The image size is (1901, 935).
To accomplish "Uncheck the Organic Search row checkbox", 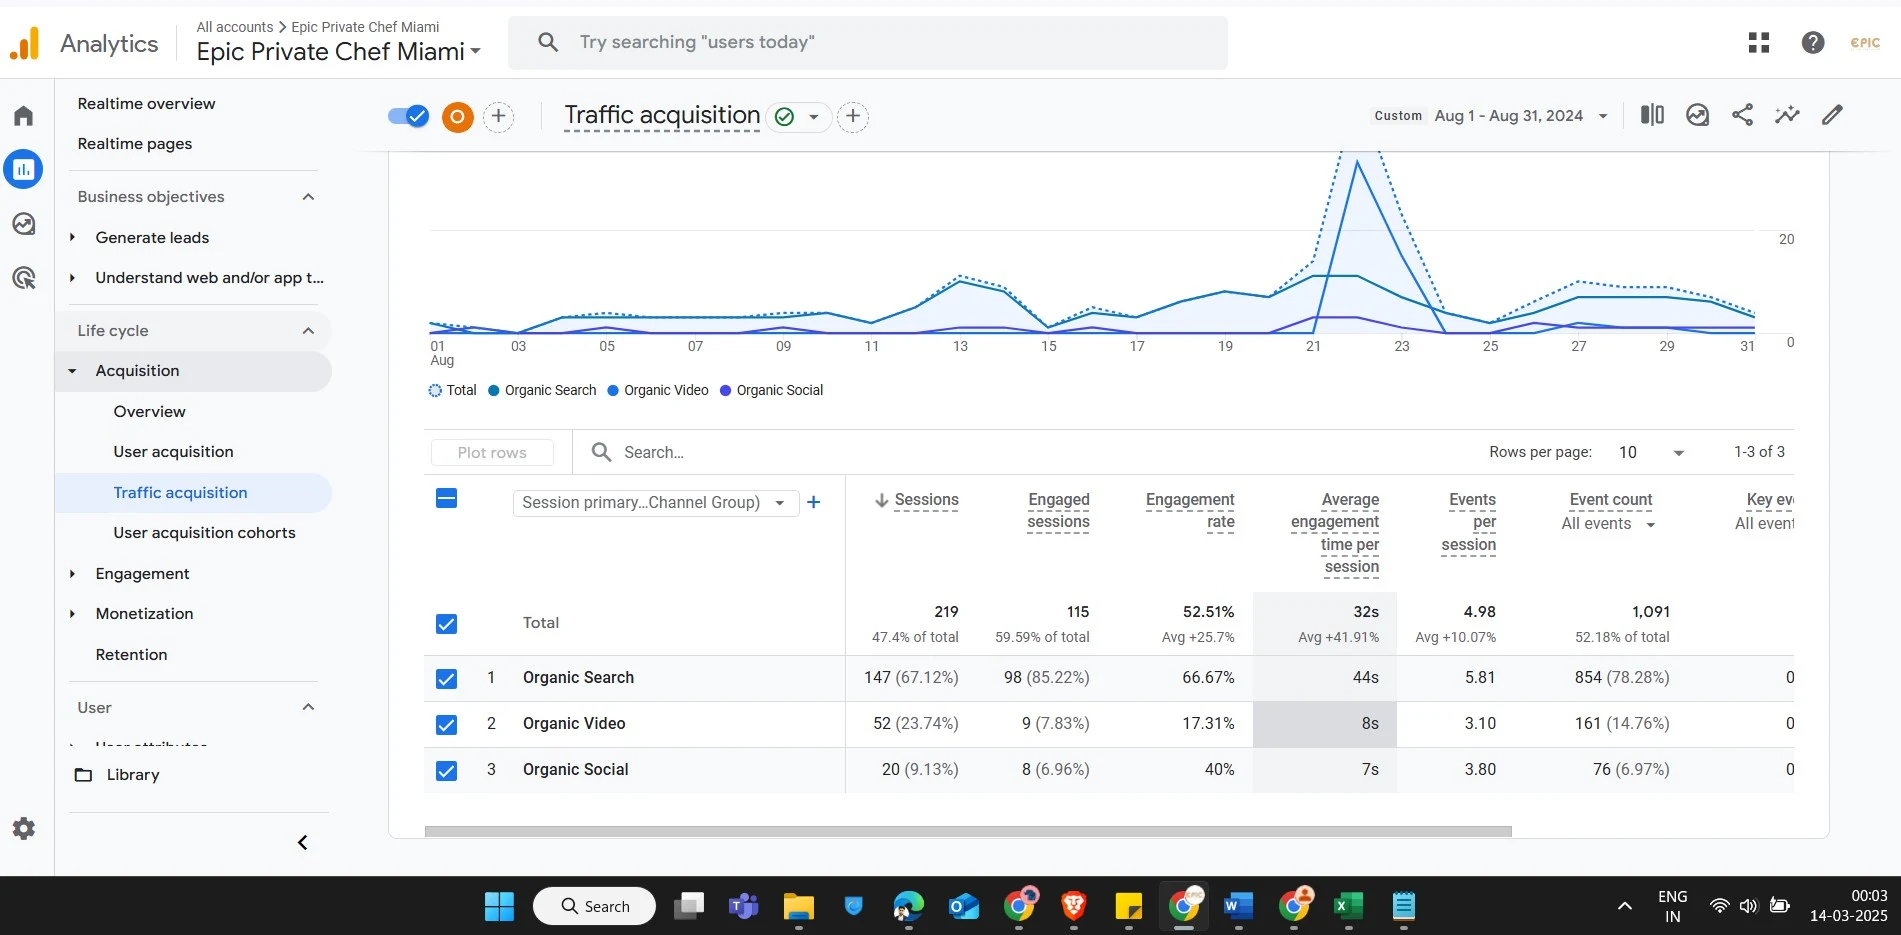I will [447, 679].
